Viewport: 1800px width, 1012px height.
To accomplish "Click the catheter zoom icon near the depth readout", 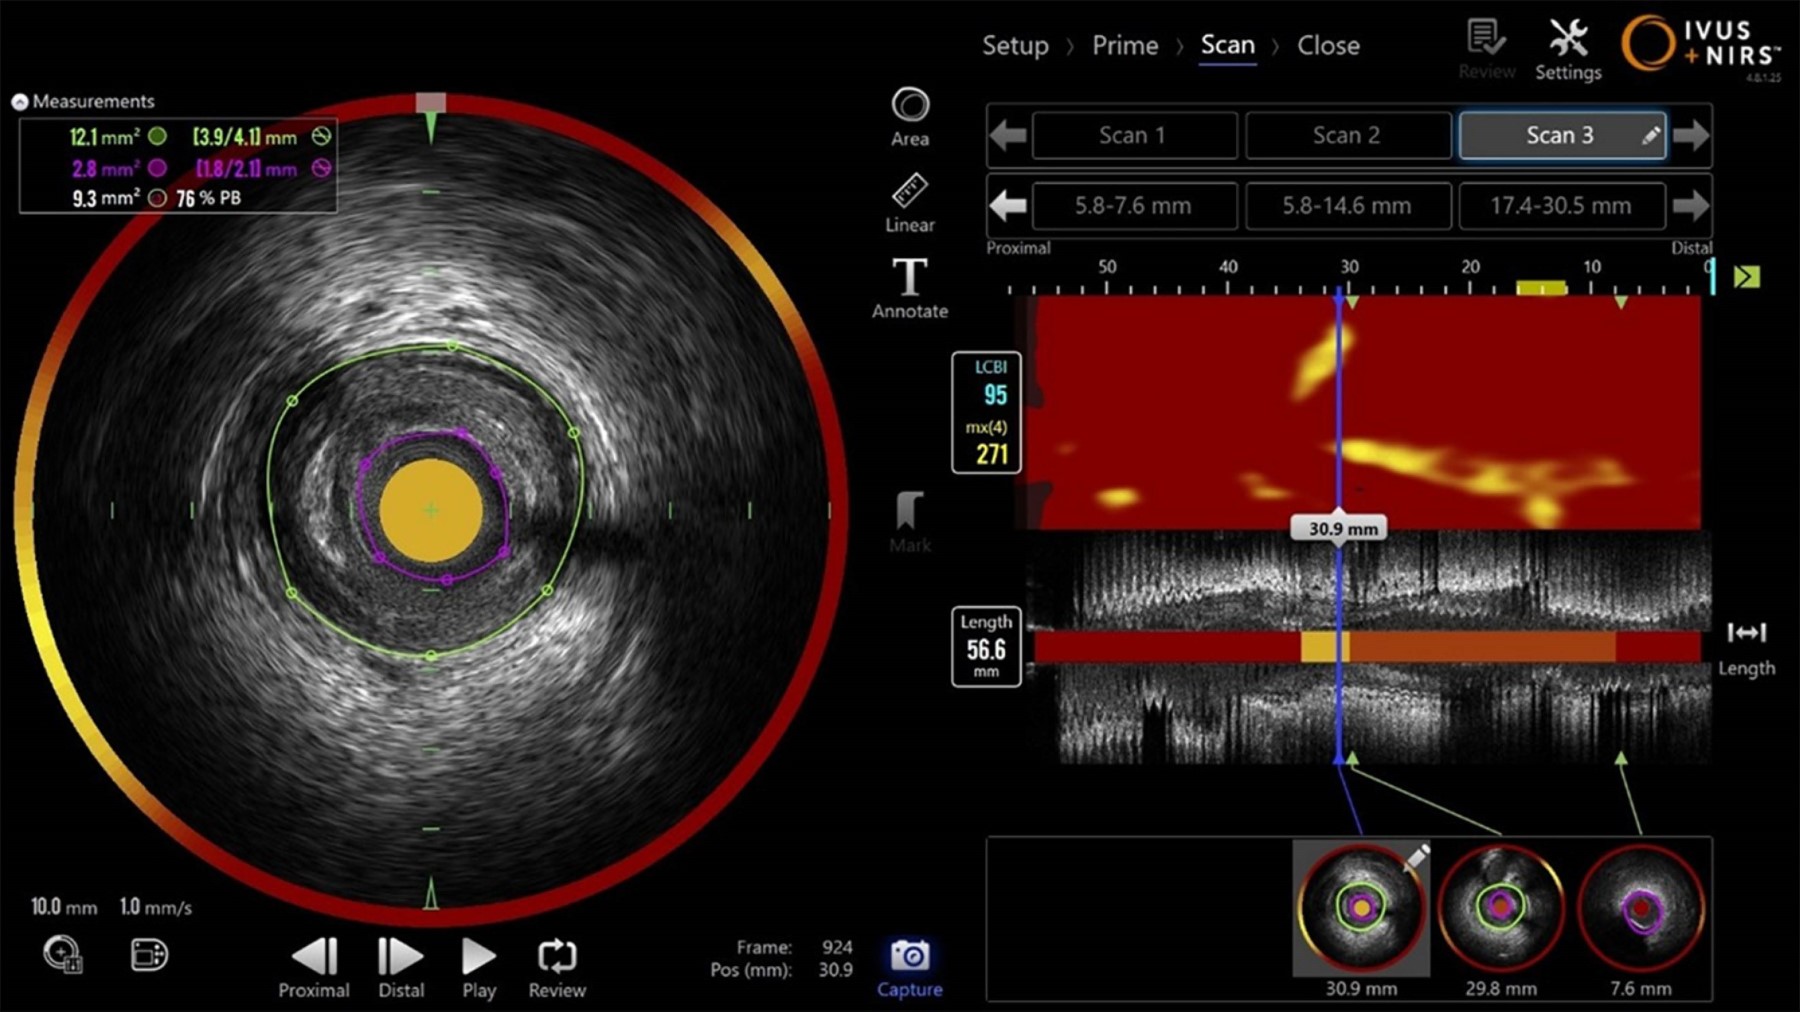I will tap(62, 956).
